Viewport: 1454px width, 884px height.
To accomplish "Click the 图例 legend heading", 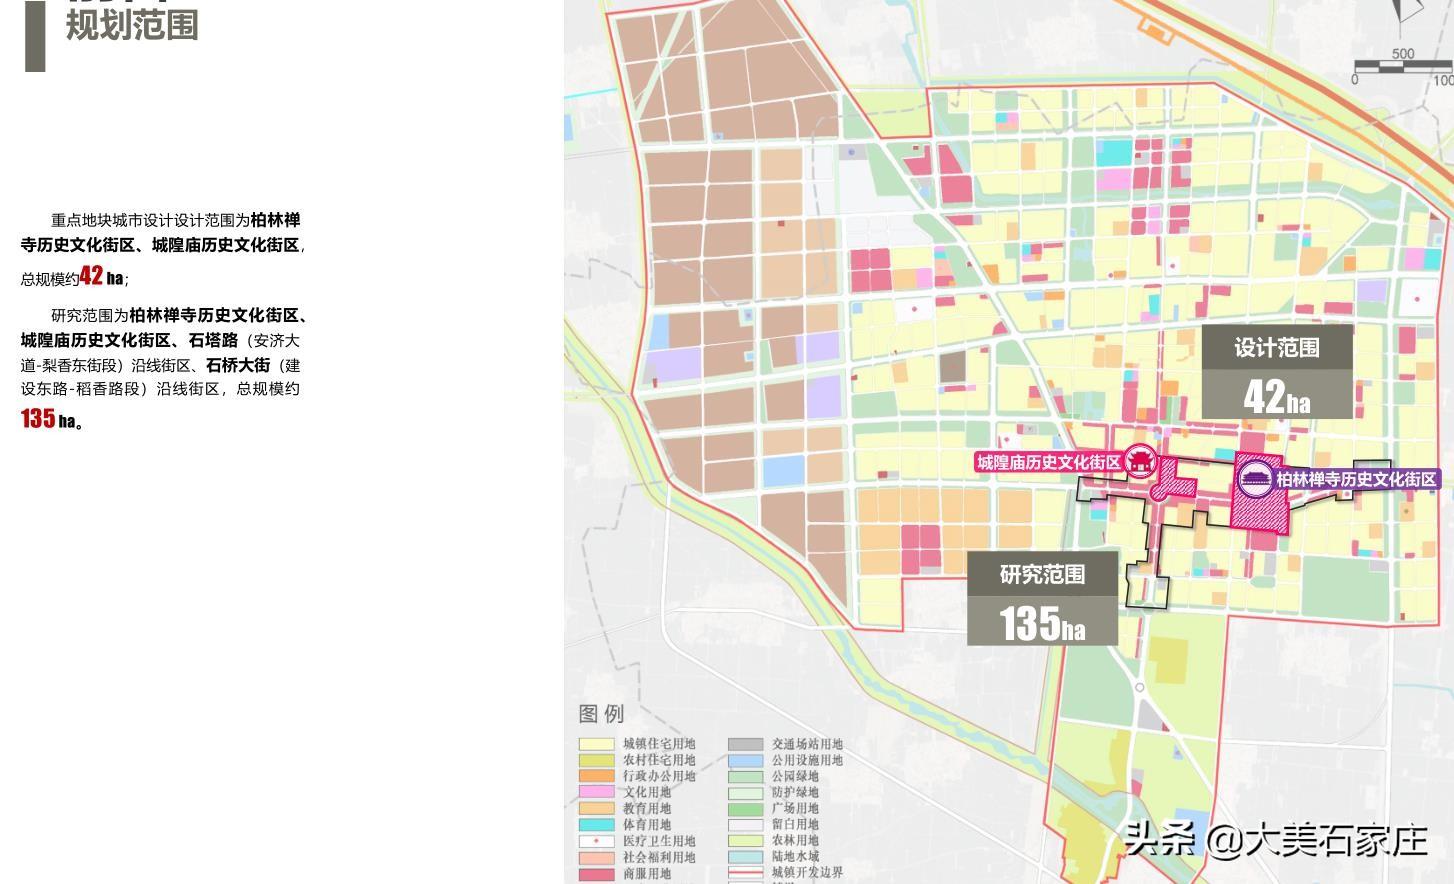I will [601, 713].
